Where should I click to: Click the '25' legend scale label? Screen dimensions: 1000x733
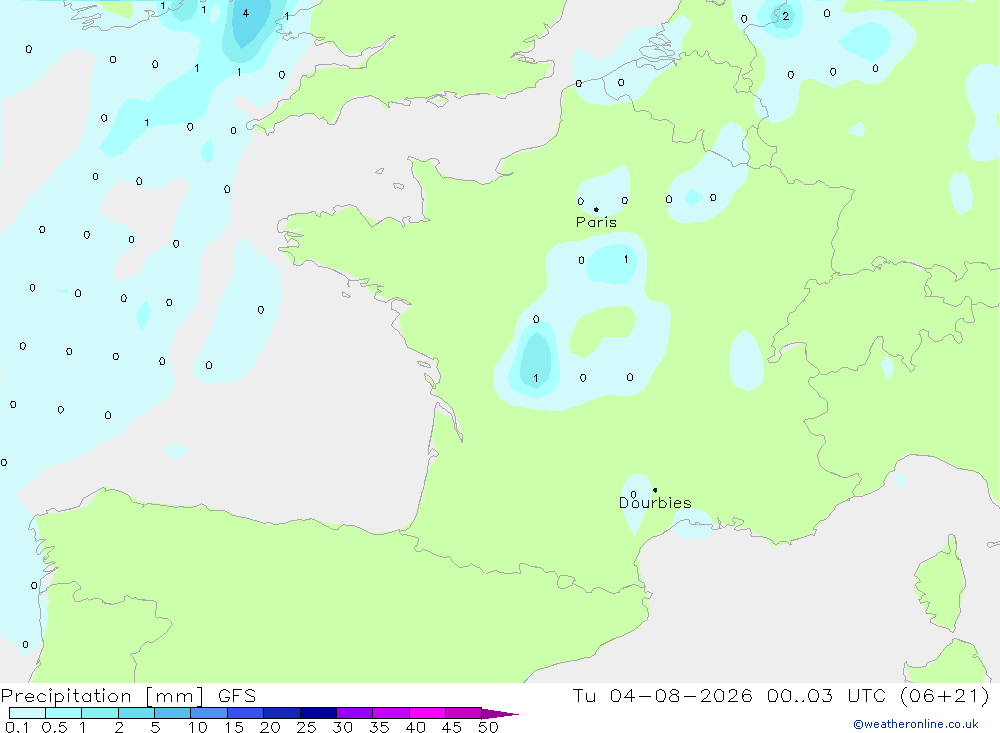(306, 727)
